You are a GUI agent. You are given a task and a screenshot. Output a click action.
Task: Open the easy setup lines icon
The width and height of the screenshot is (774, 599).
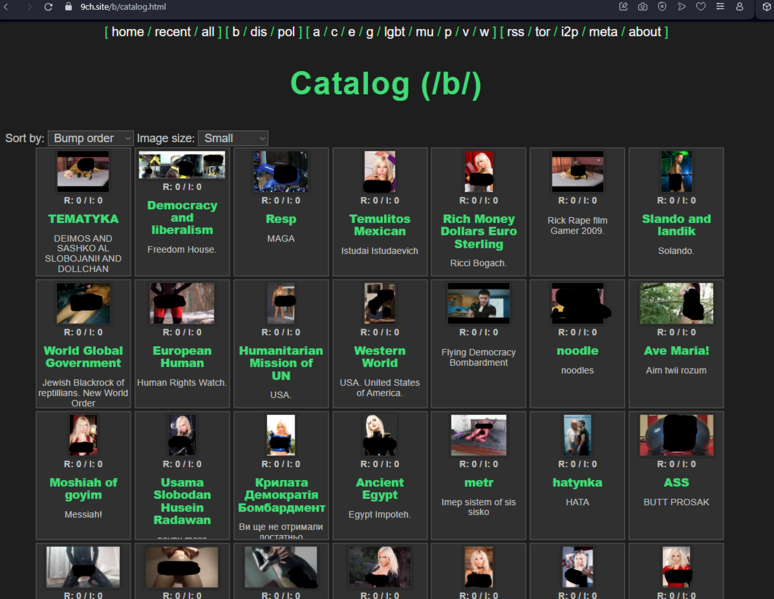720,6
